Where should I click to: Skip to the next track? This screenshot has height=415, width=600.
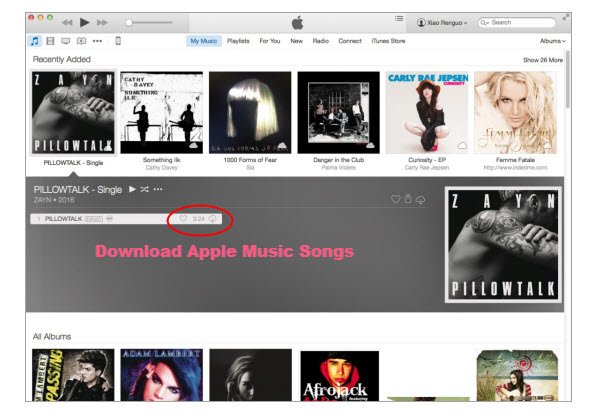102,23
